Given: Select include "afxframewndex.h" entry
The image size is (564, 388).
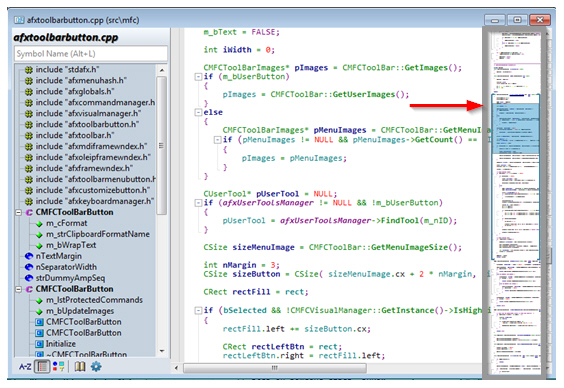Looking at the screenshot, I should coord(84,168).
